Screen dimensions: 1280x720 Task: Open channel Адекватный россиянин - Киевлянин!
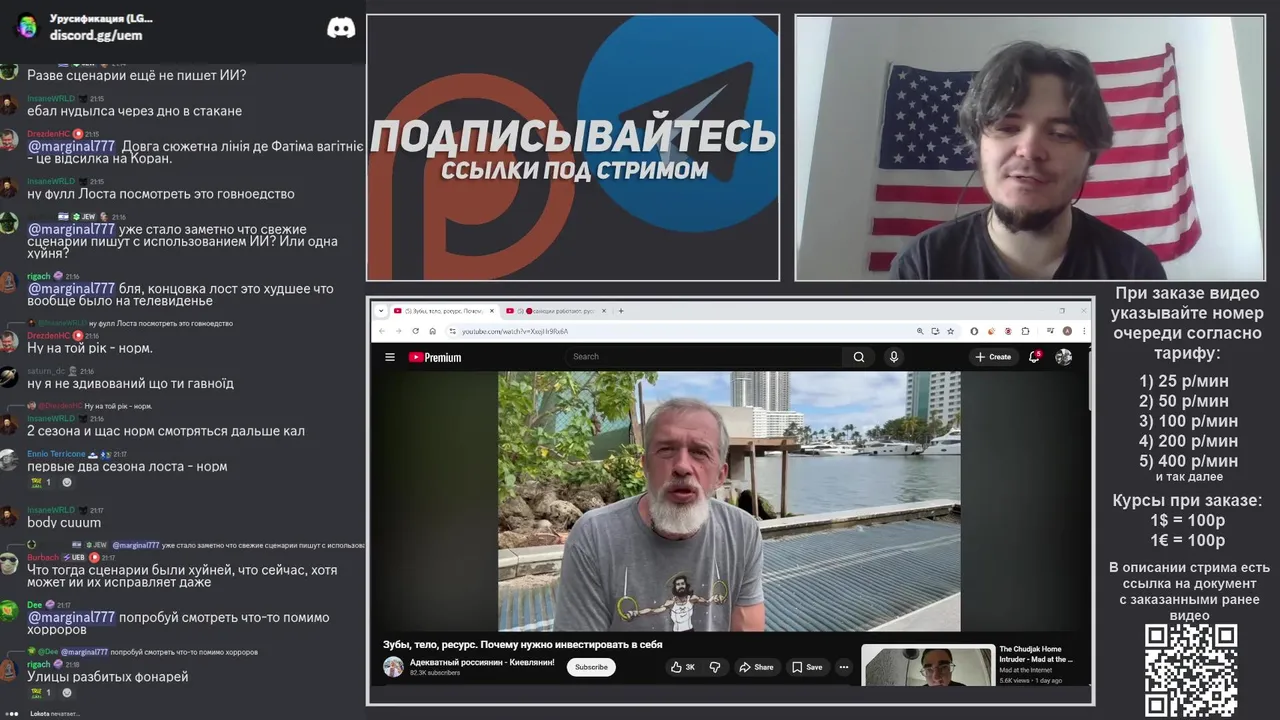(481, 662)
